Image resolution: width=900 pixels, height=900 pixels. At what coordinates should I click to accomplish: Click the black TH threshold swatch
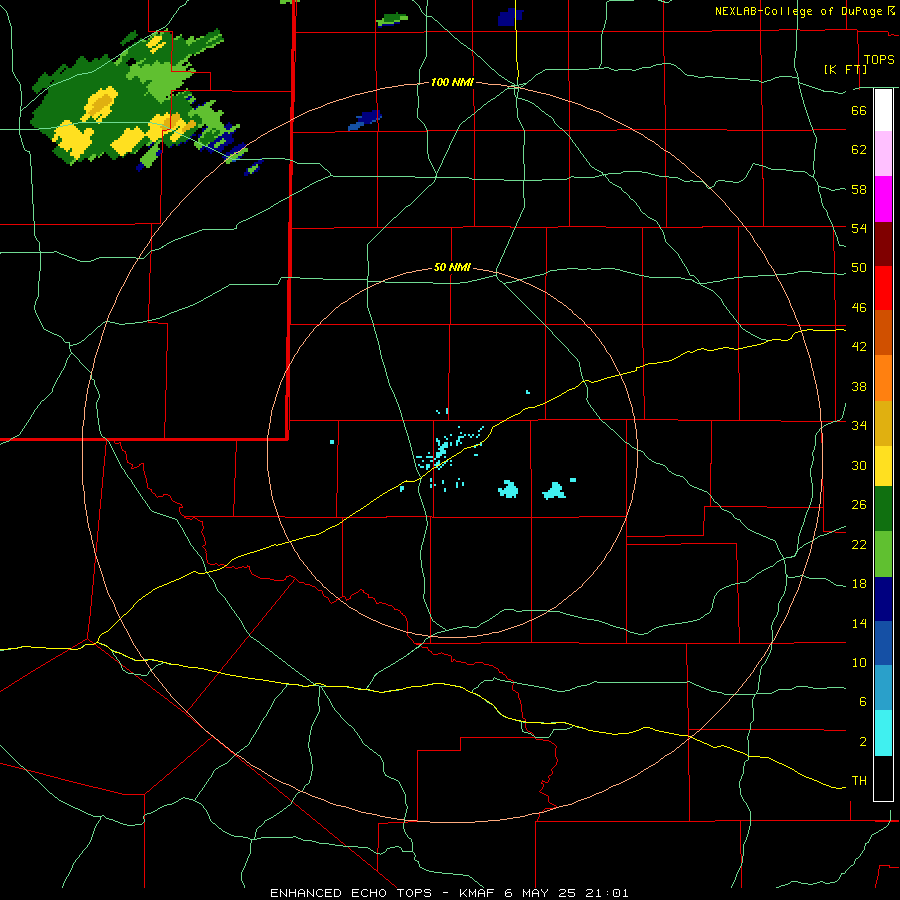[x=883, y=778]
